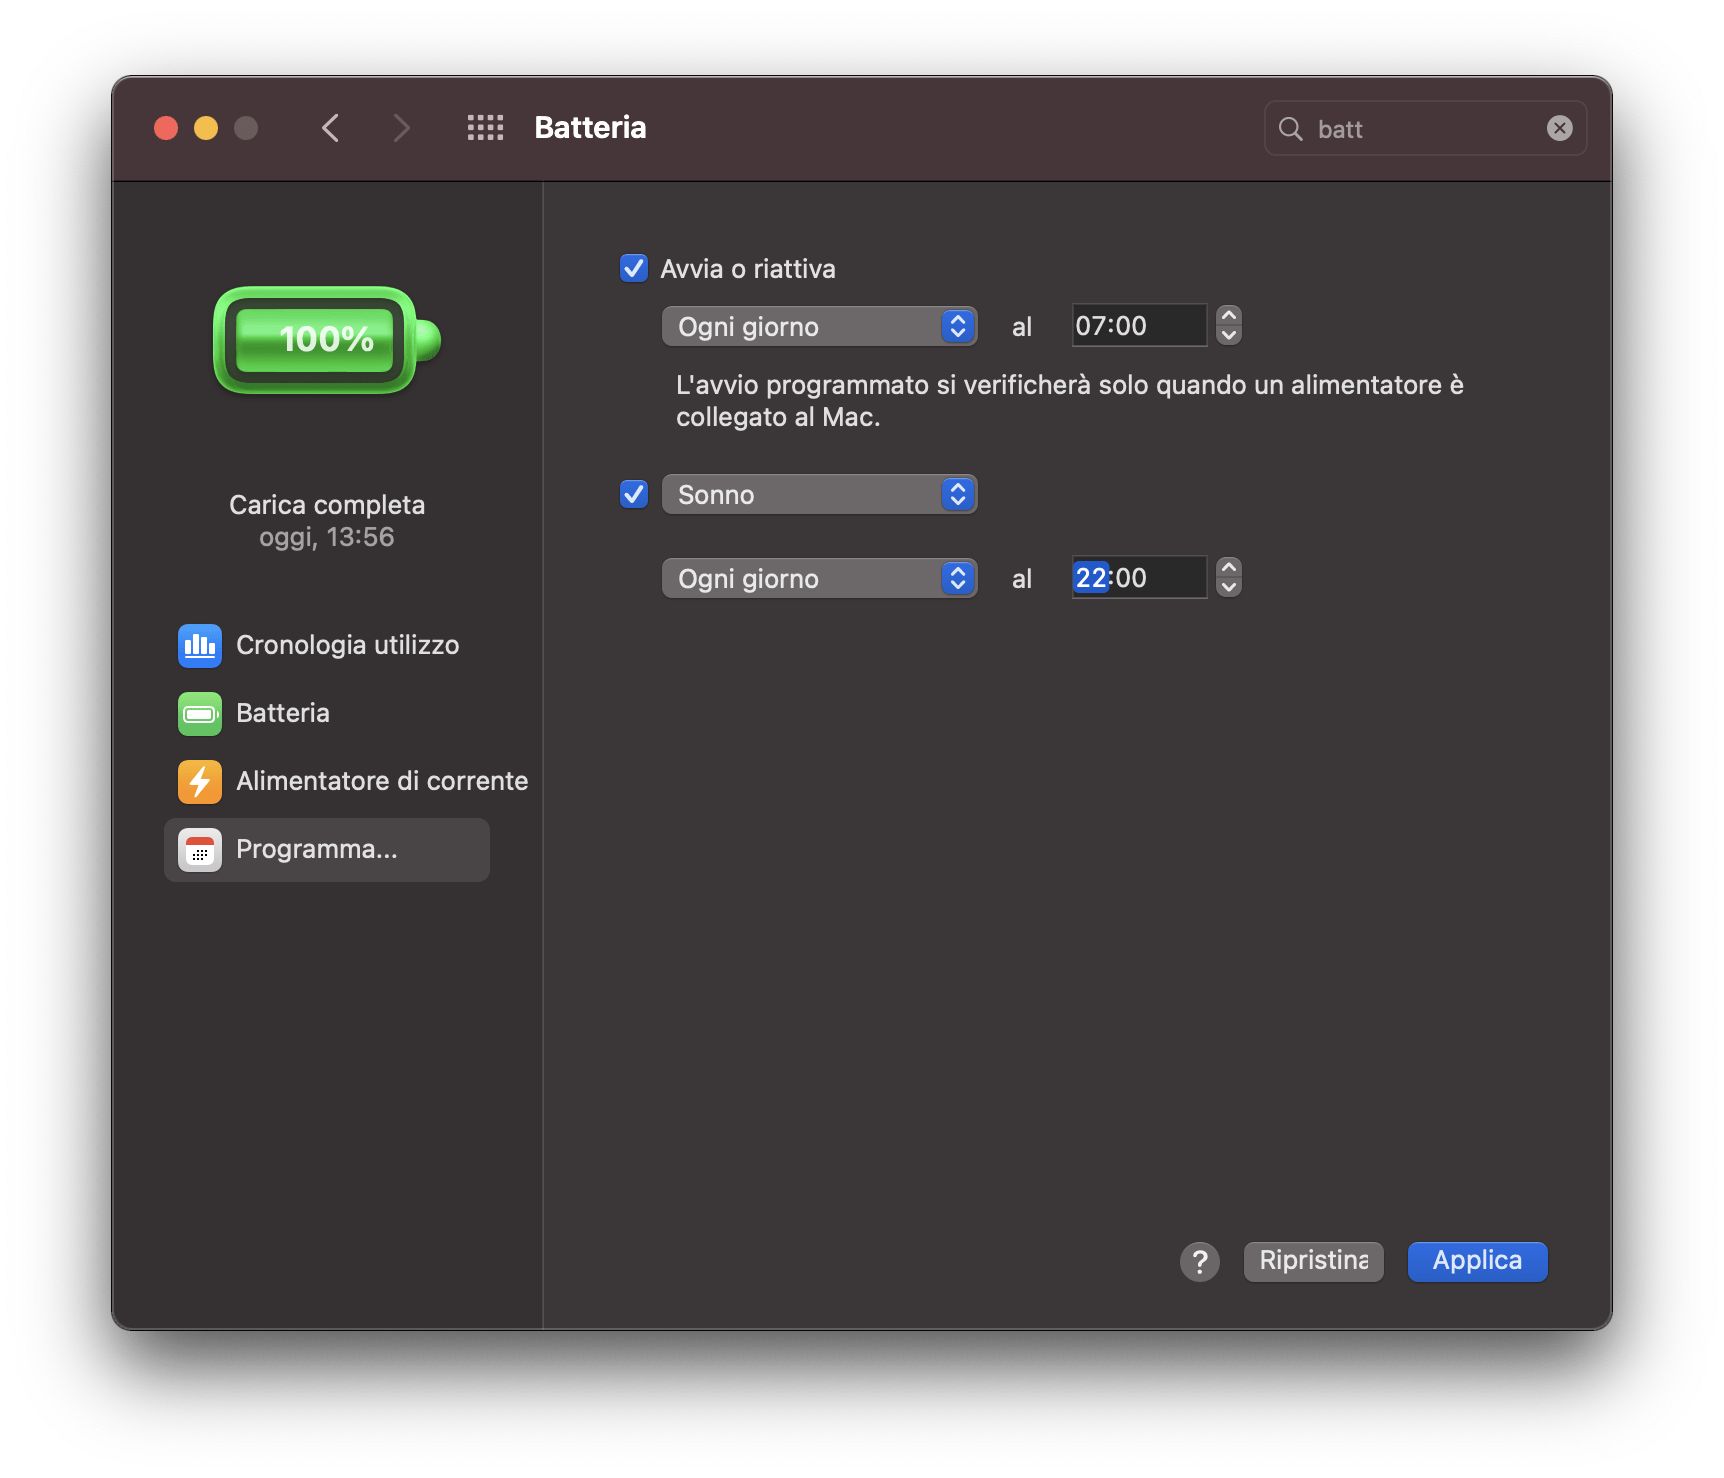
Task: Click the Programma calendar icon
Action: (199, 850)
